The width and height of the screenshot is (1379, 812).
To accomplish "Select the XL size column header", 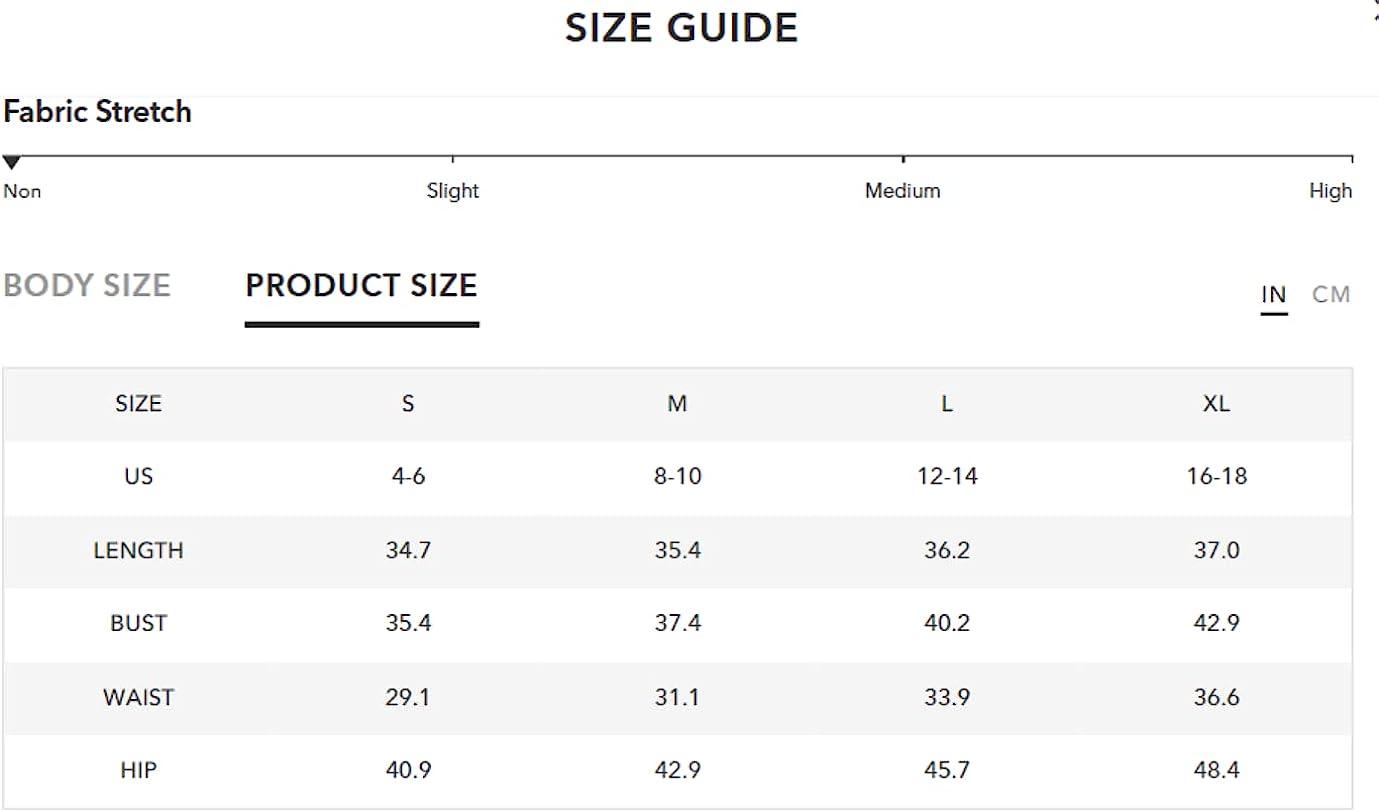I will point(1216,404).
